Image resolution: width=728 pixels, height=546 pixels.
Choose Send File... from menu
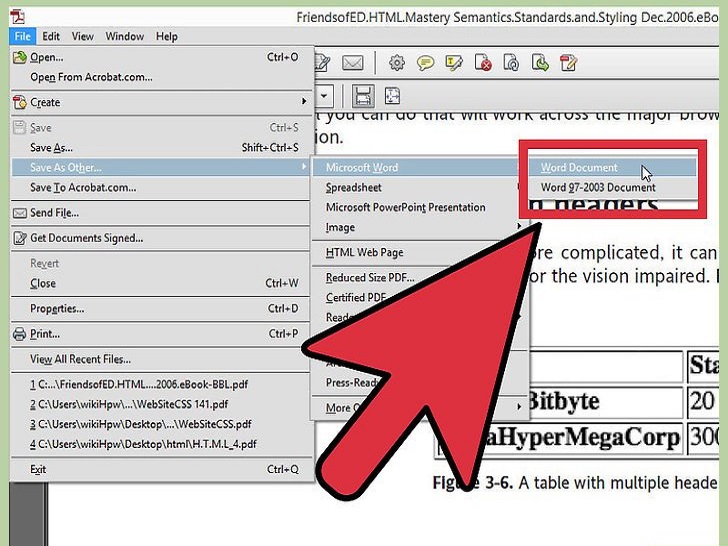(161, 213)
